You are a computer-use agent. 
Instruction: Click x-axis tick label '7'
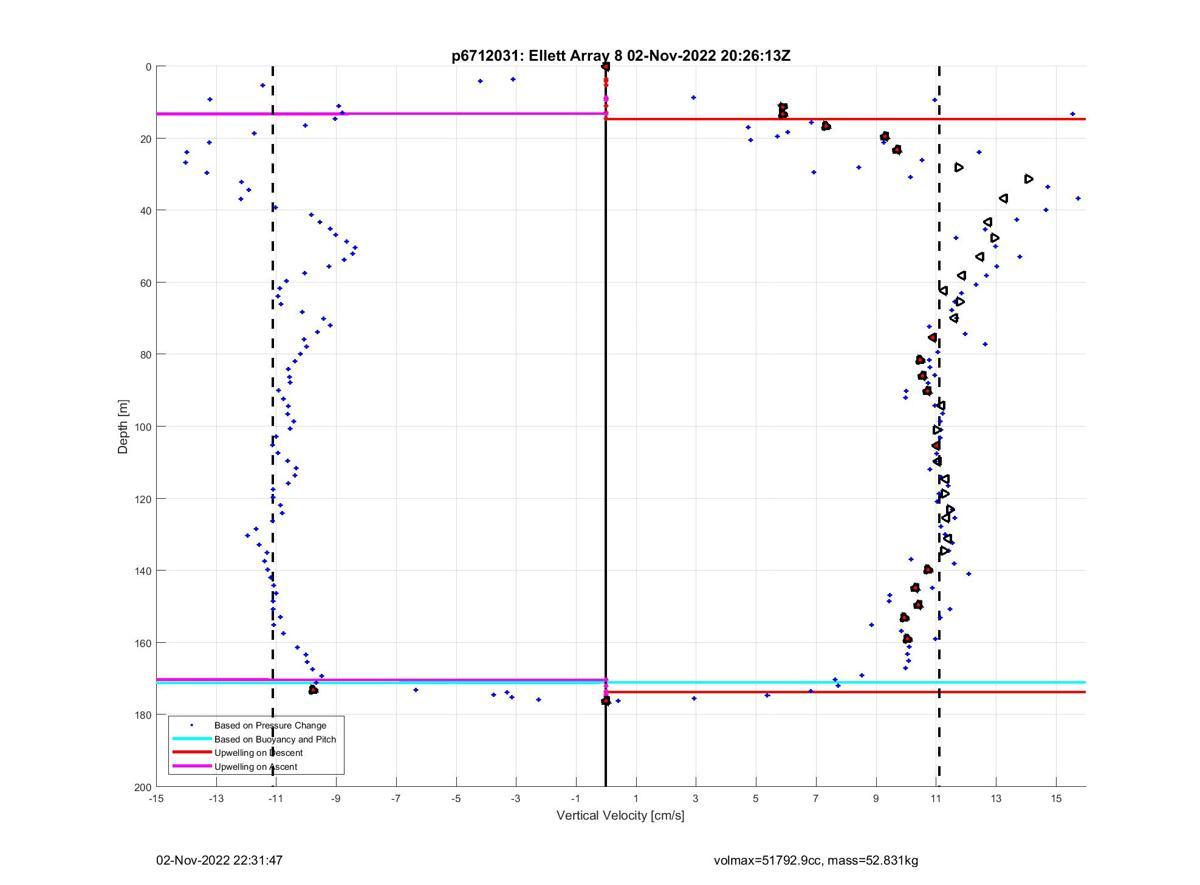click(816, 799)
